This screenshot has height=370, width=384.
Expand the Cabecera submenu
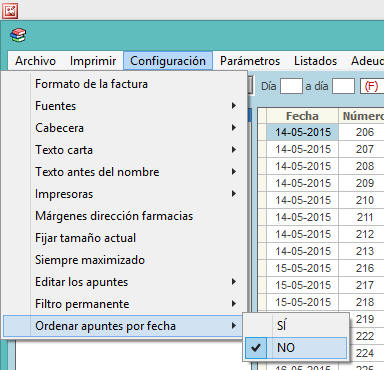125,128
